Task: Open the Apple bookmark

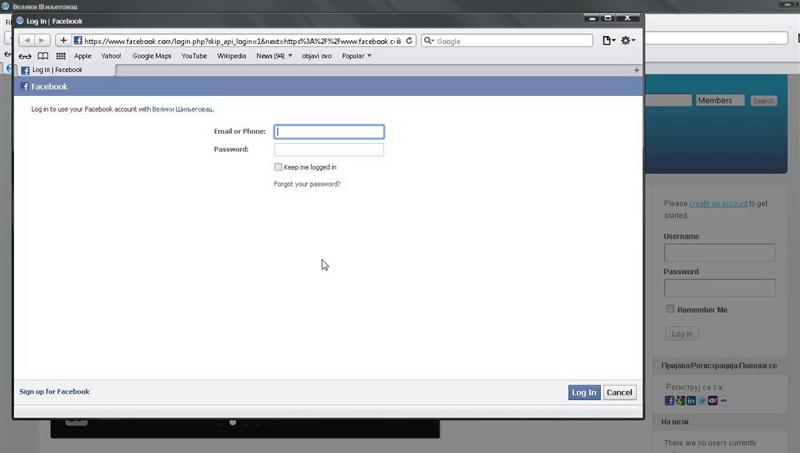Action: click(83, 56)
